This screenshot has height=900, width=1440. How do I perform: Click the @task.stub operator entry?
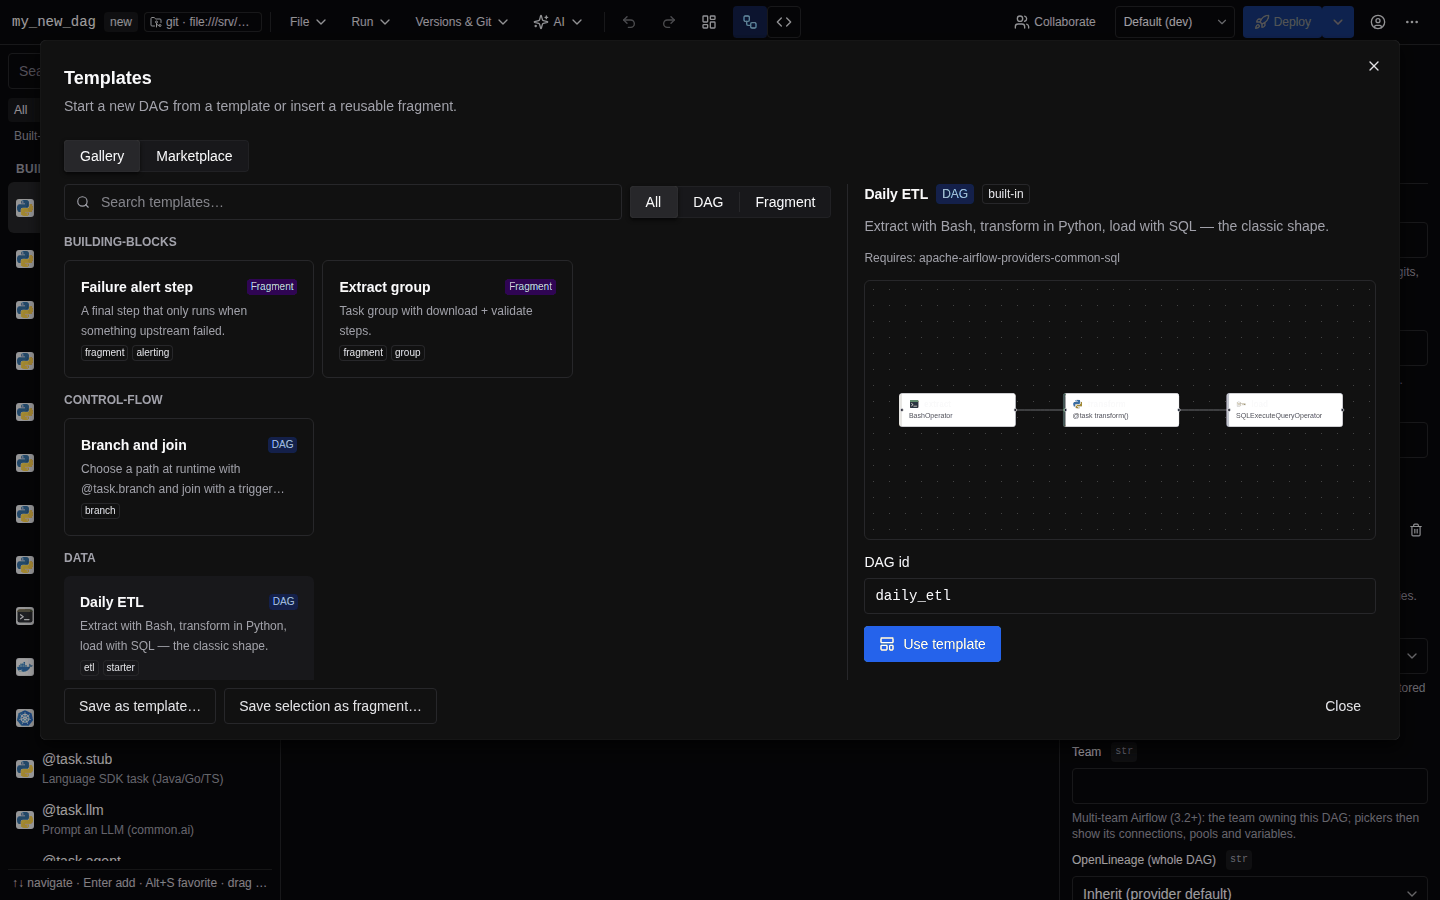[140, 768]
